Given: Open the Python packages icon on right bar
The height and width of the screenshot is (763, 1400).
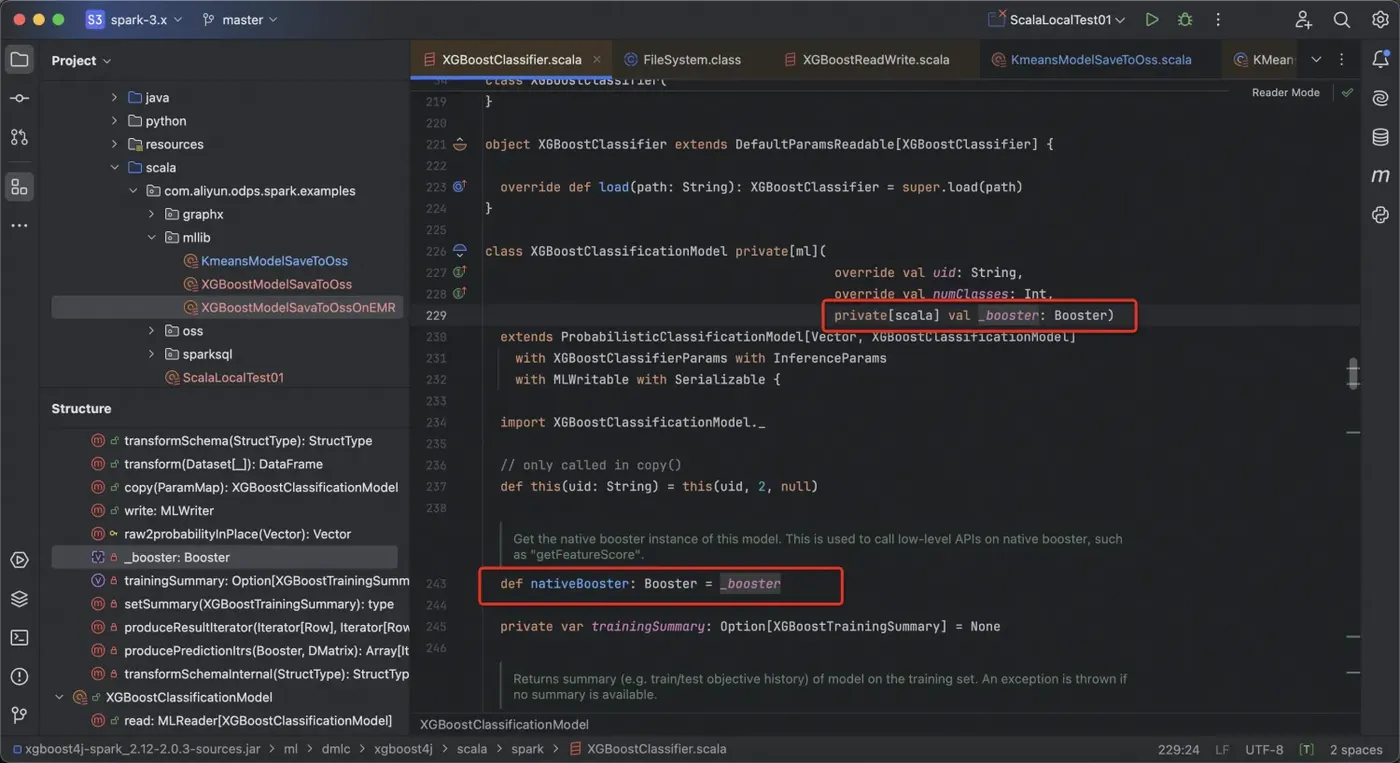Looking at the screenshot, I should [1381, 214].
